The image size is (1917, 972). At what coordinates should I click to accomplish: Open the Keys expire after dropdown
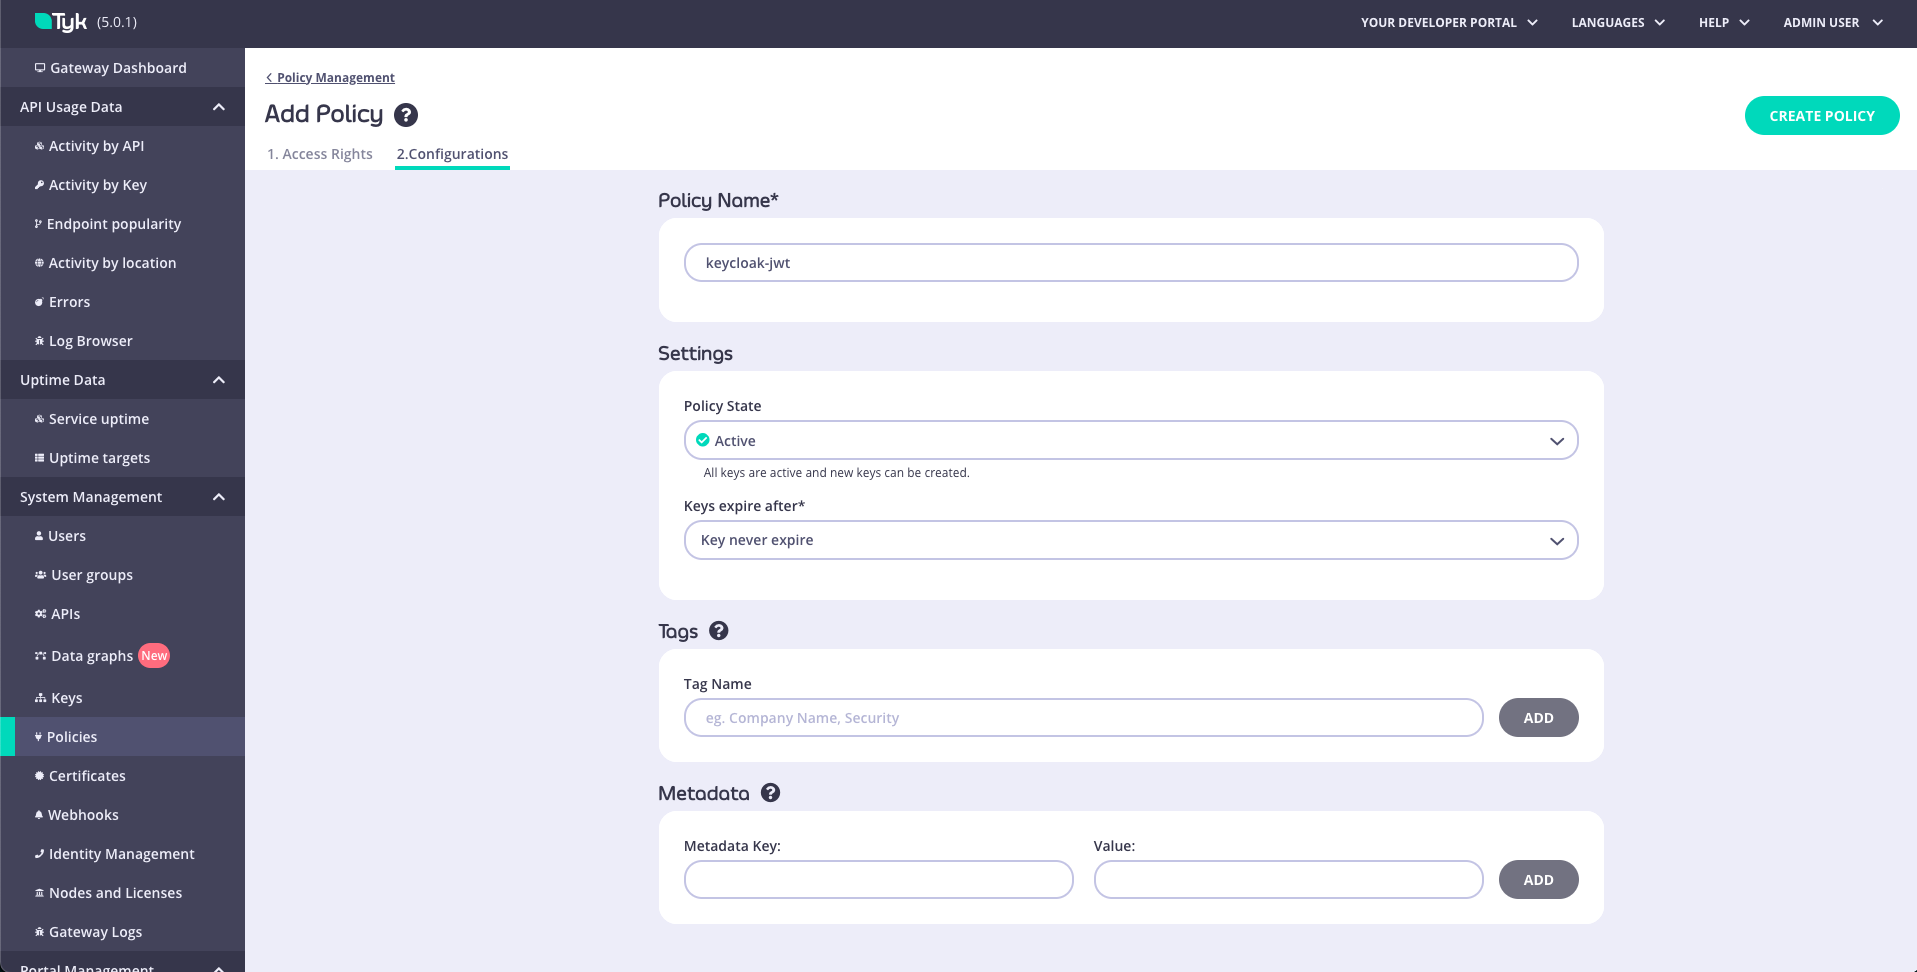coord(1130,540)
